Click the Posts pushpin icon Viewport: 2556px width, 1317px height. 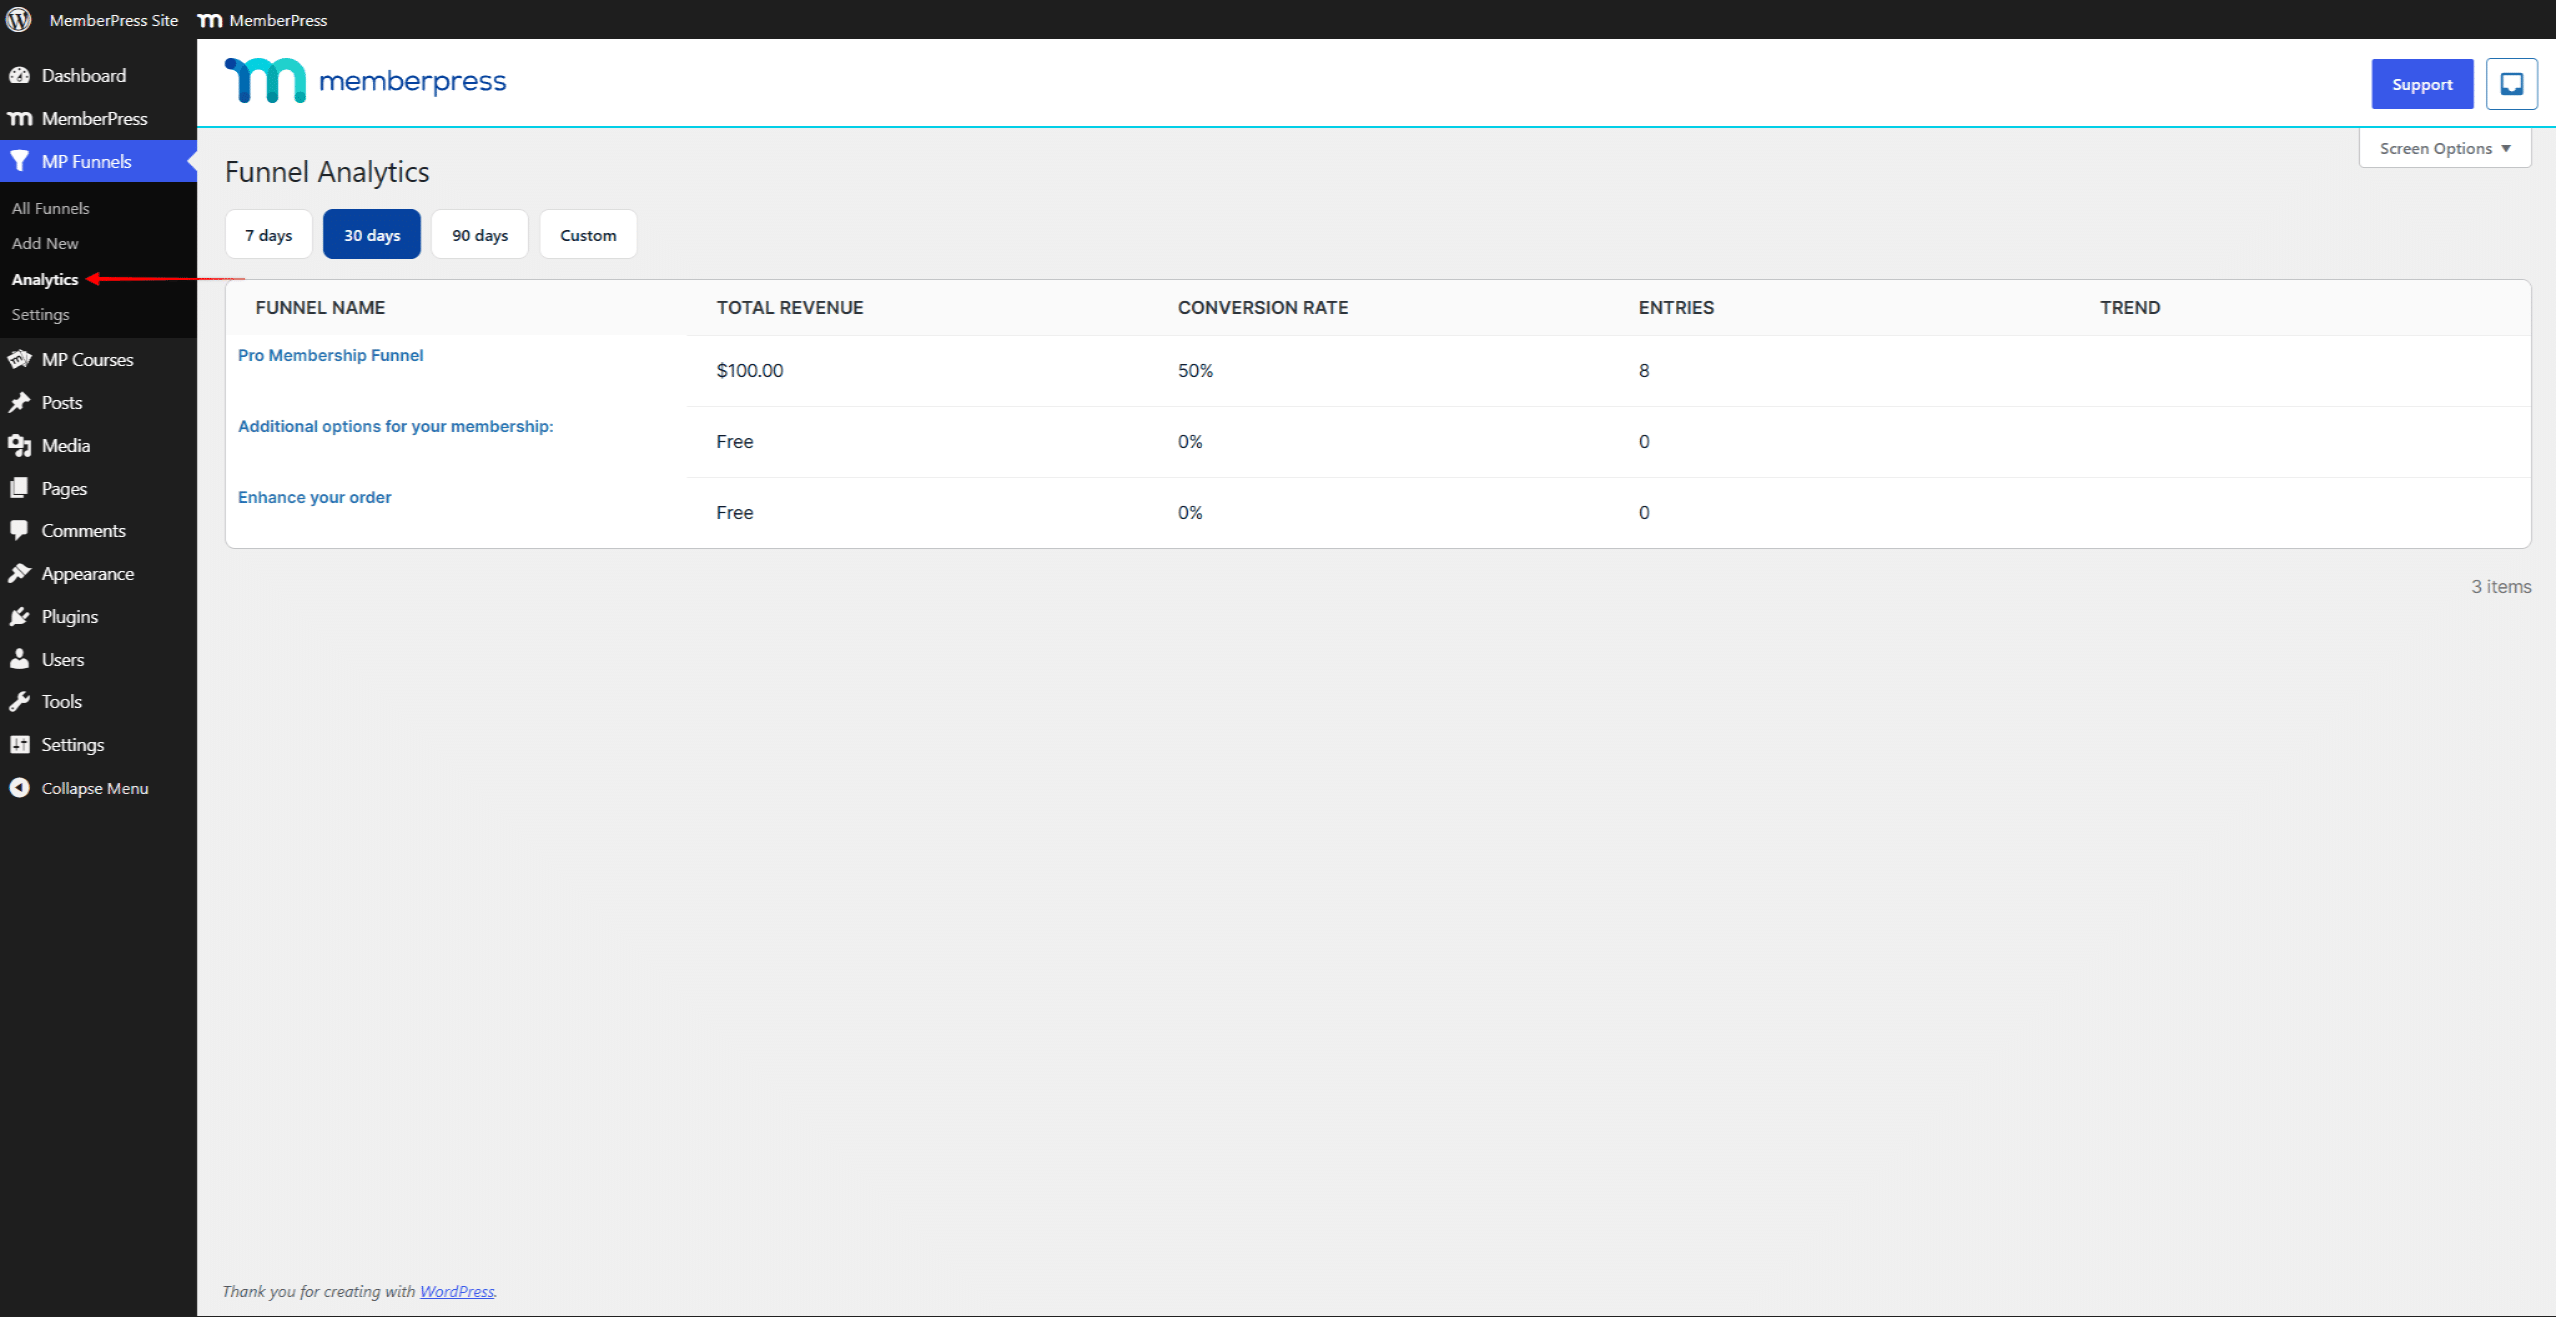pyautogui.click(x=19, y=402)
